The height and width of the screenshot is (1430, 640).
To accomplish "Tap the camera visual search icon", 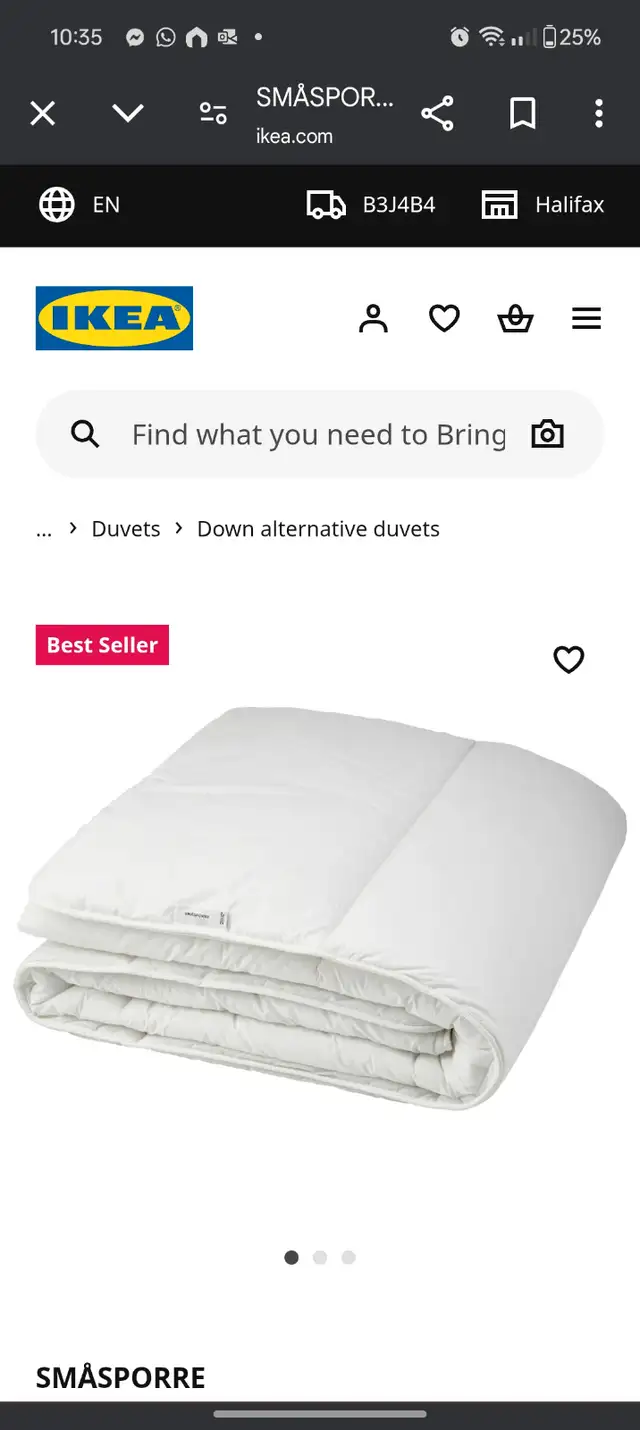I will click(547, 434).
